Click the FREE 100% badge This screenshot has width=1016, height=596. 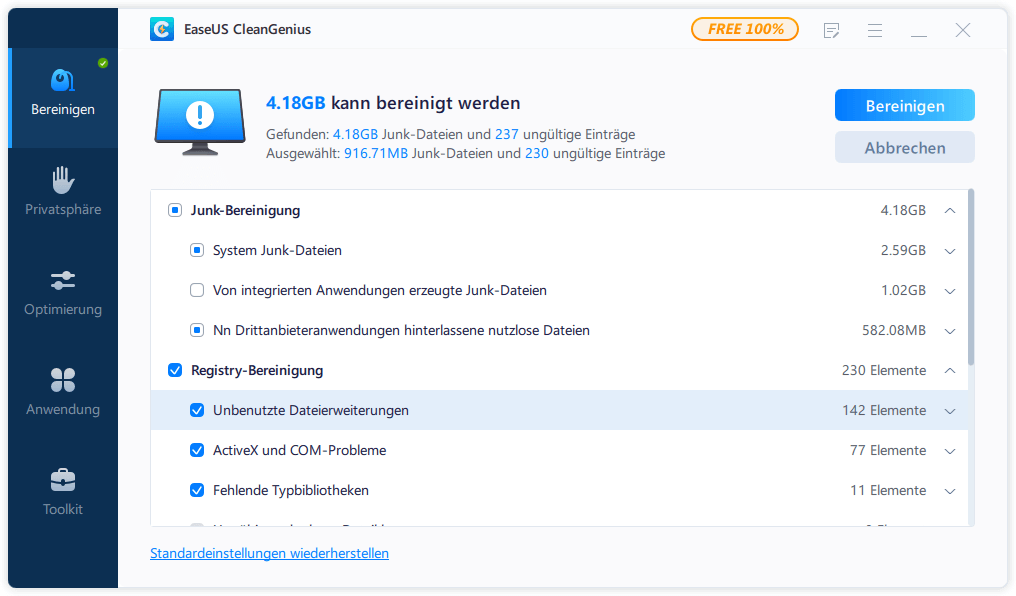(x=745, y=29)
